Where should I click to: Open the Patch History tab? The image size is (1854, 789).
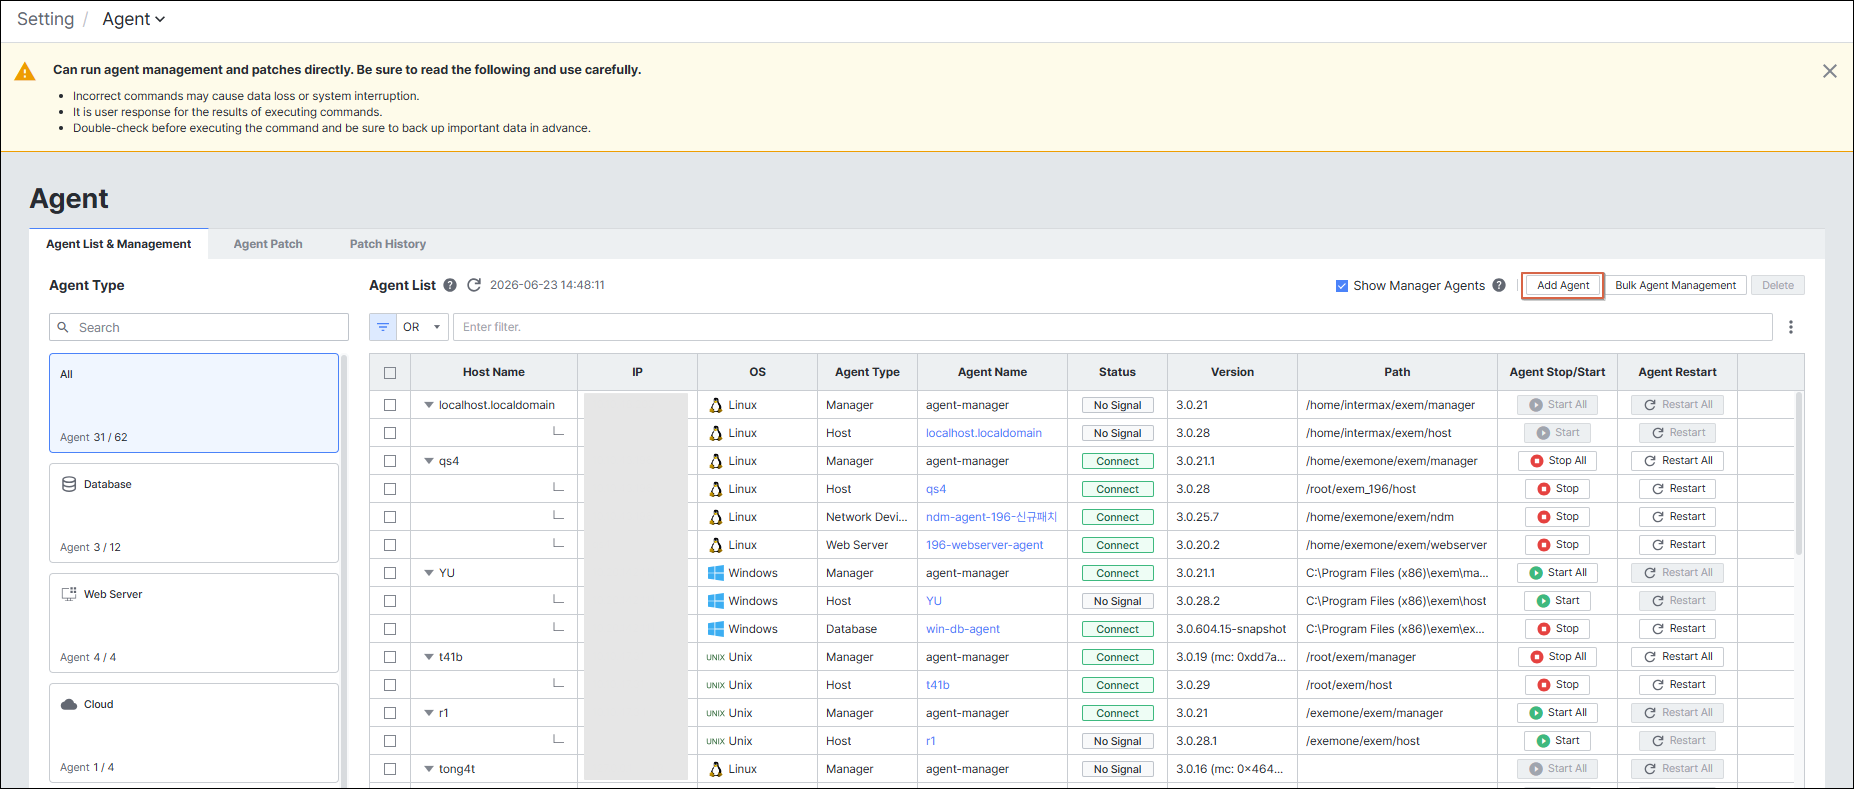click(388, 244)
